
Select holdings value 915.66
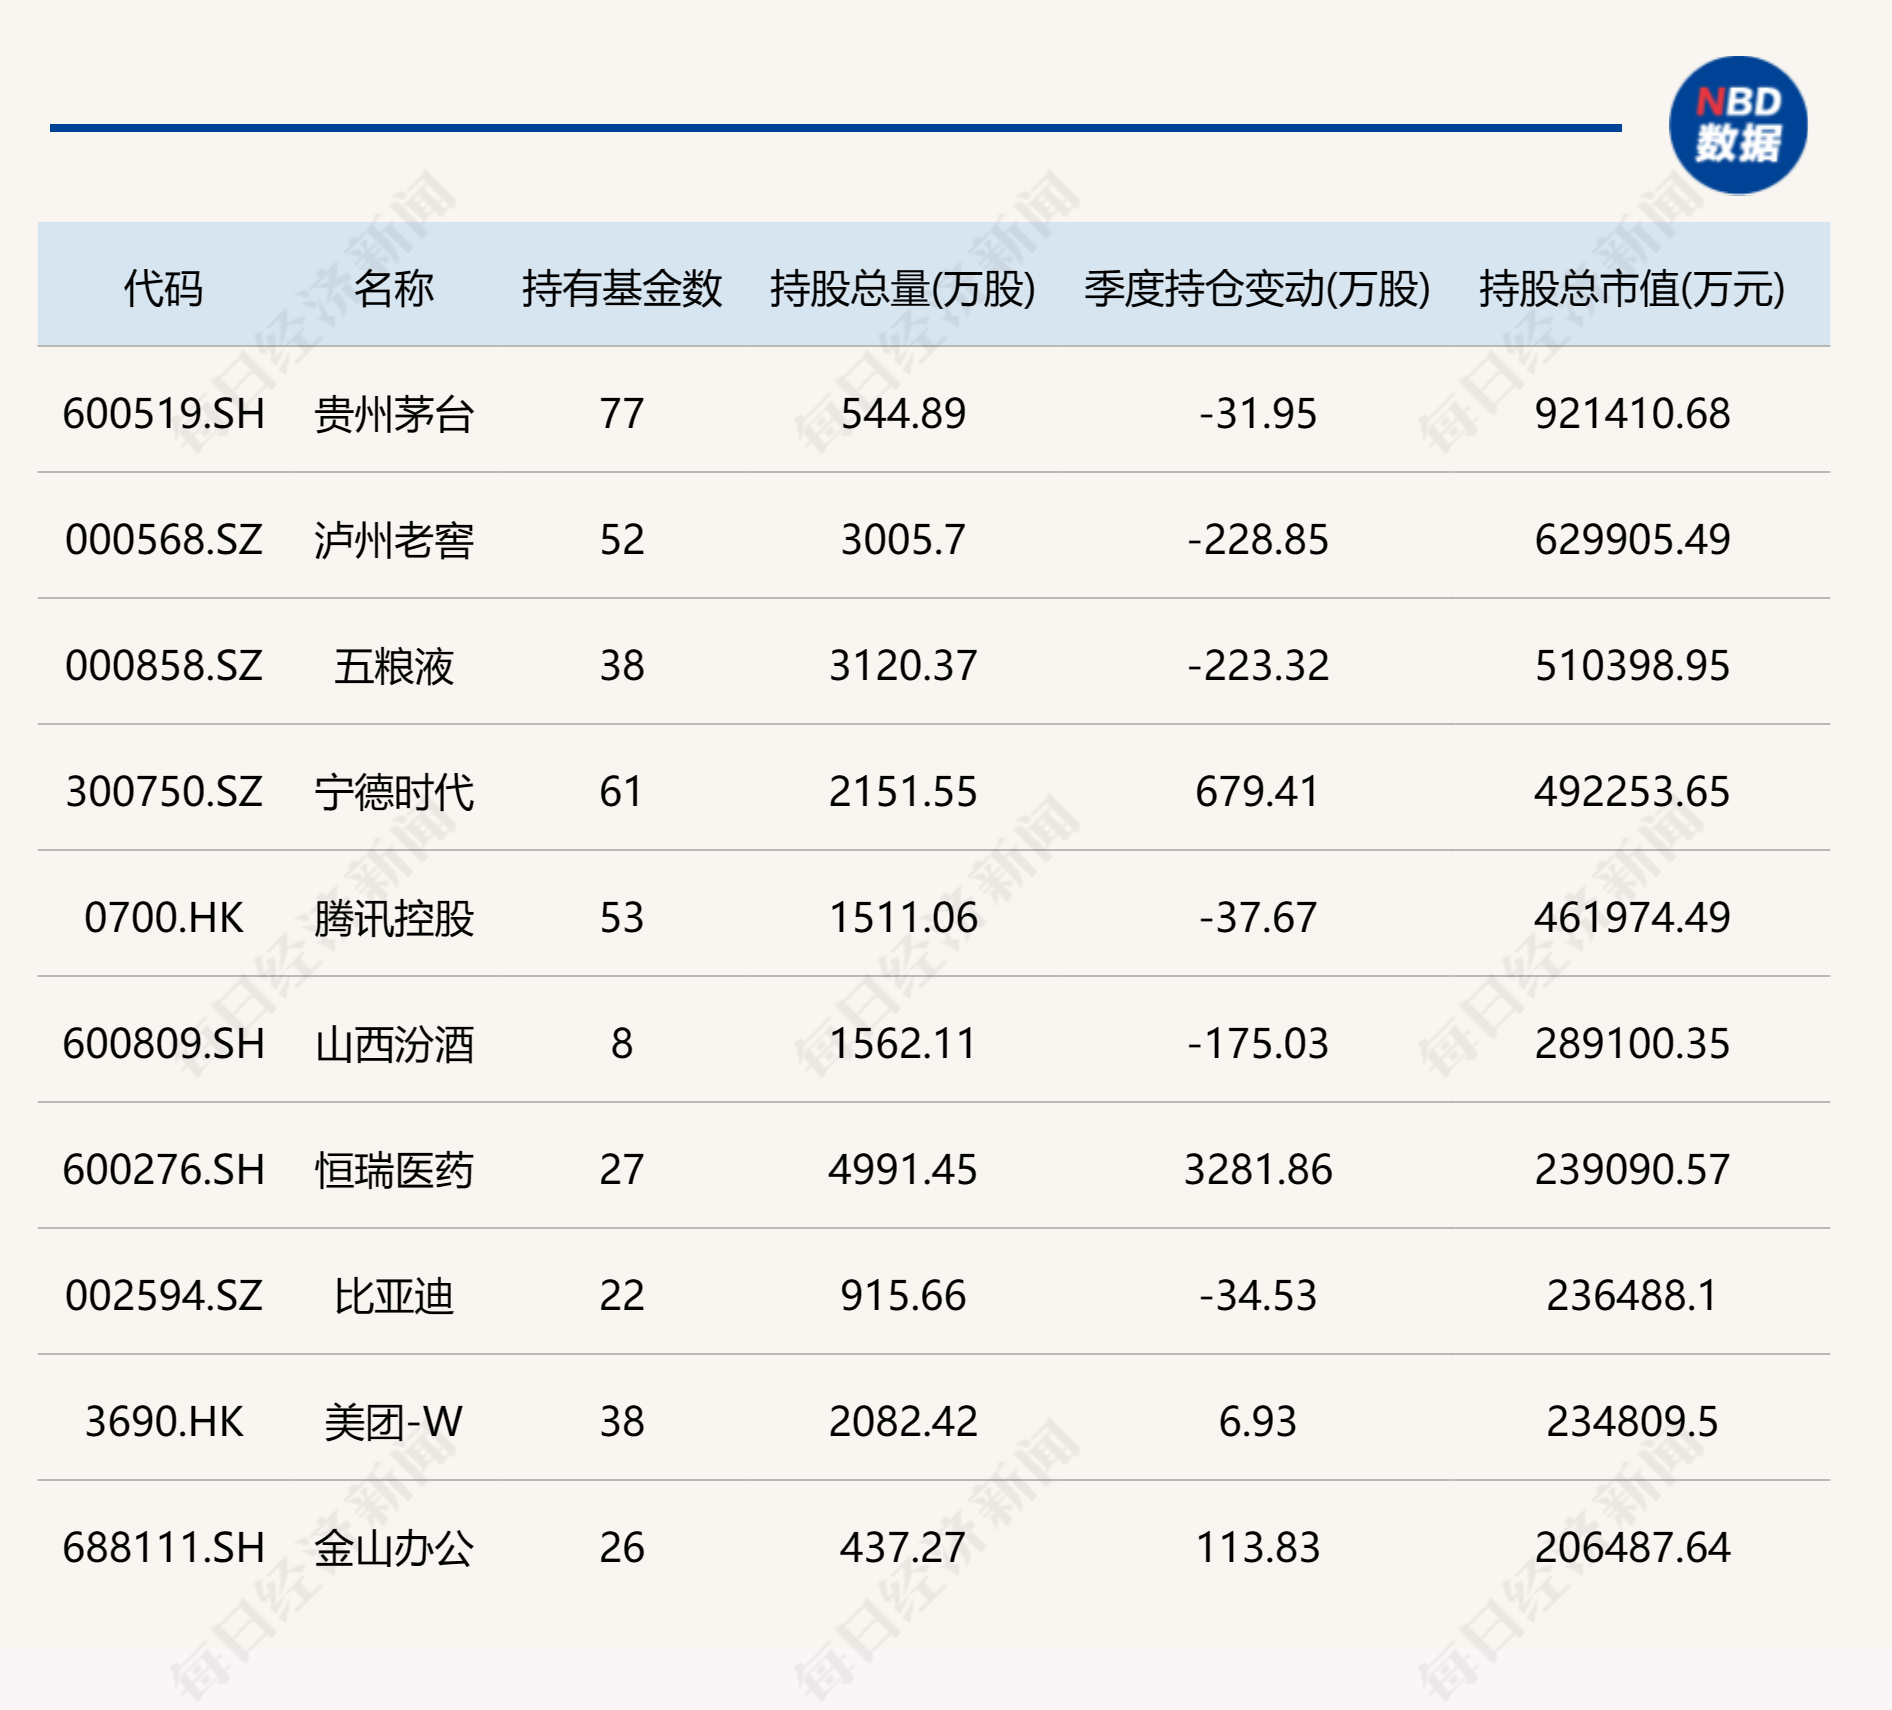point(902,1296)
